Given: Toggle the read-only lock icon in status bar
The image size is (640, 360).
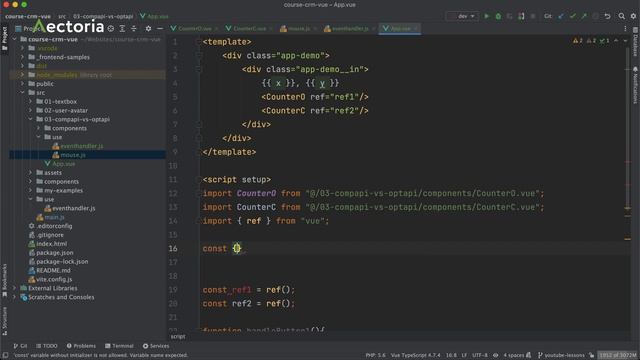Looking at the screenshot, I should point(591,355).
